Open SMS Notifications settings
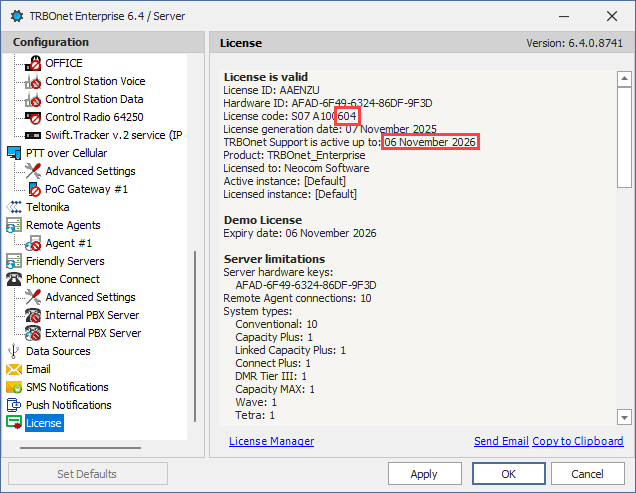636x493 pixels. click(67, 387)
